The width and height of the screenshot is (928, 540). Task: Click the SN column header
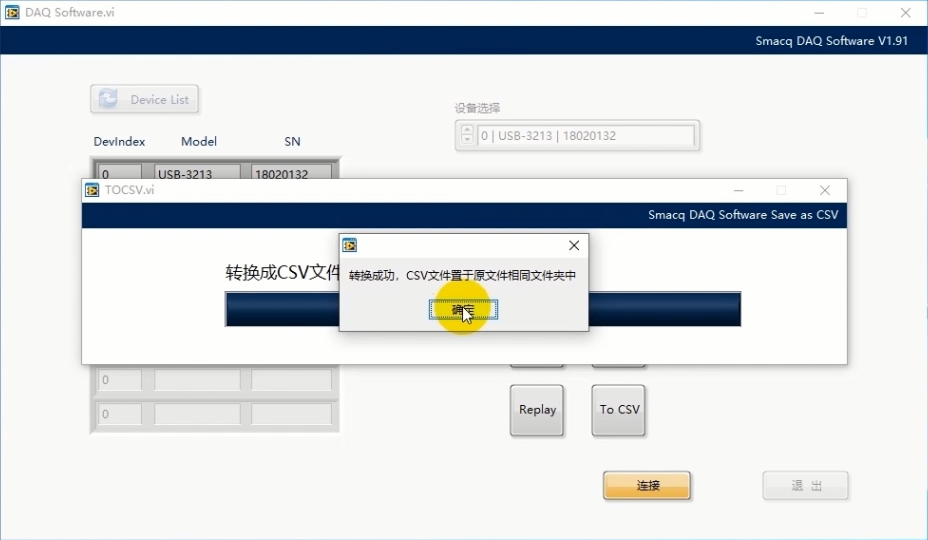click(x=292, y=142)
